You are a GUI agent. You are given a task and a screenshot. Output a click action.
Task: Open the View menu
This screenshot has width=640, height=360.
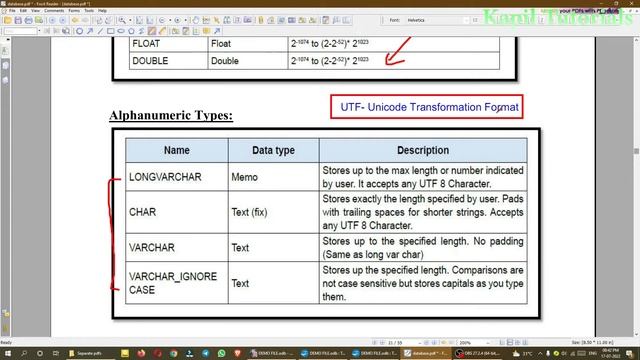36,11
